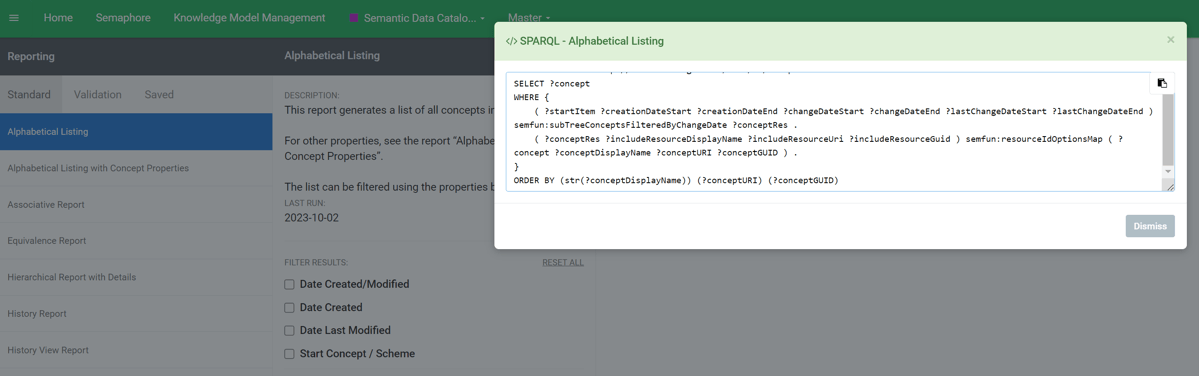Check the Date Created filter
This screenshot has width=1199, height=376.
(289, 307)
